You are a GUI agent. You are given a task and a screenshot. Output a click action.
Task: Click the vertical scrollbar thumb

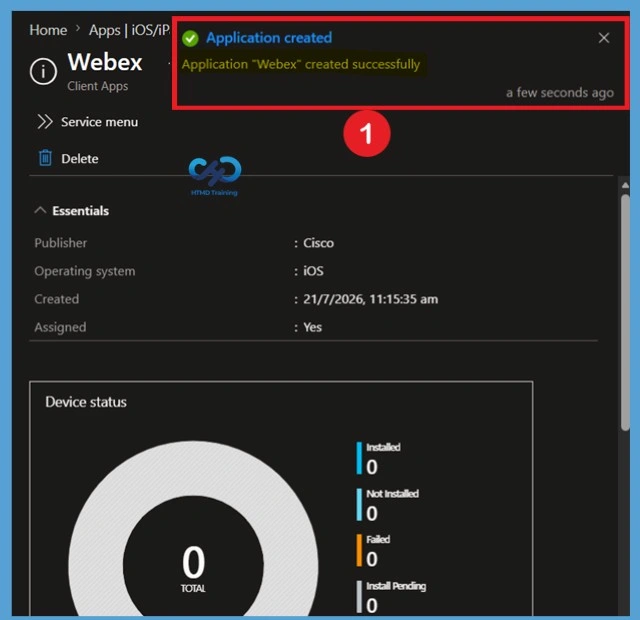pos(625,312)
